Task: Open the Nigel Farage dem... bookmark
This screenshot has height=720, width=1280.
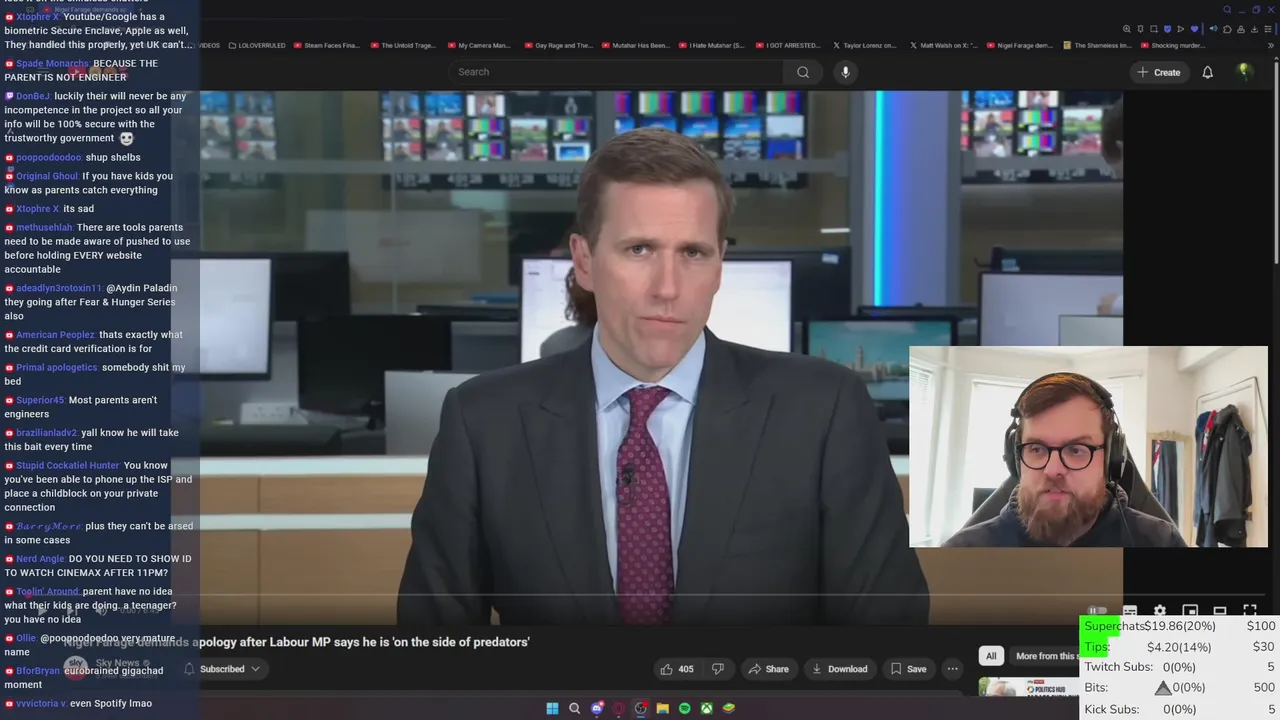Action: (1020, 45)
